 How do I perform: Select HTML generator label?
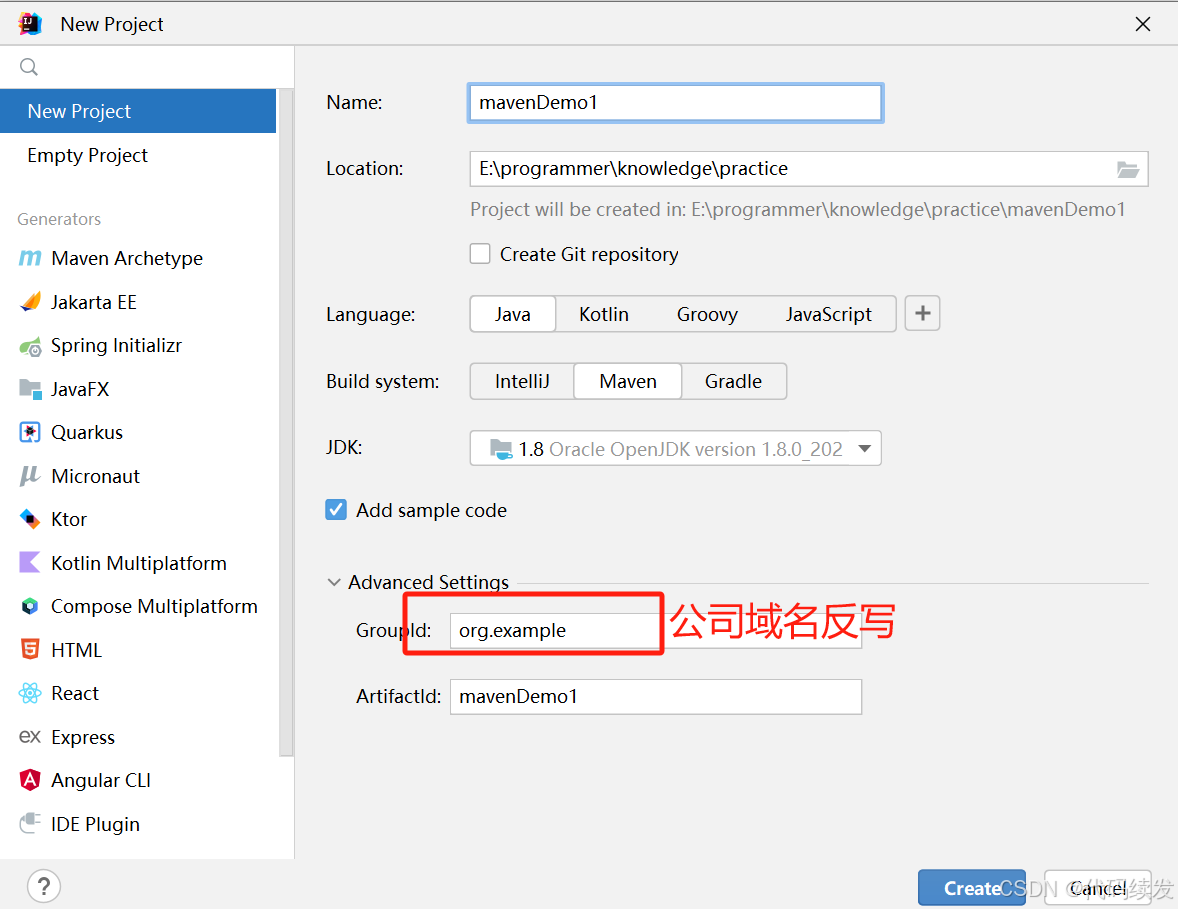click(76, 650)
